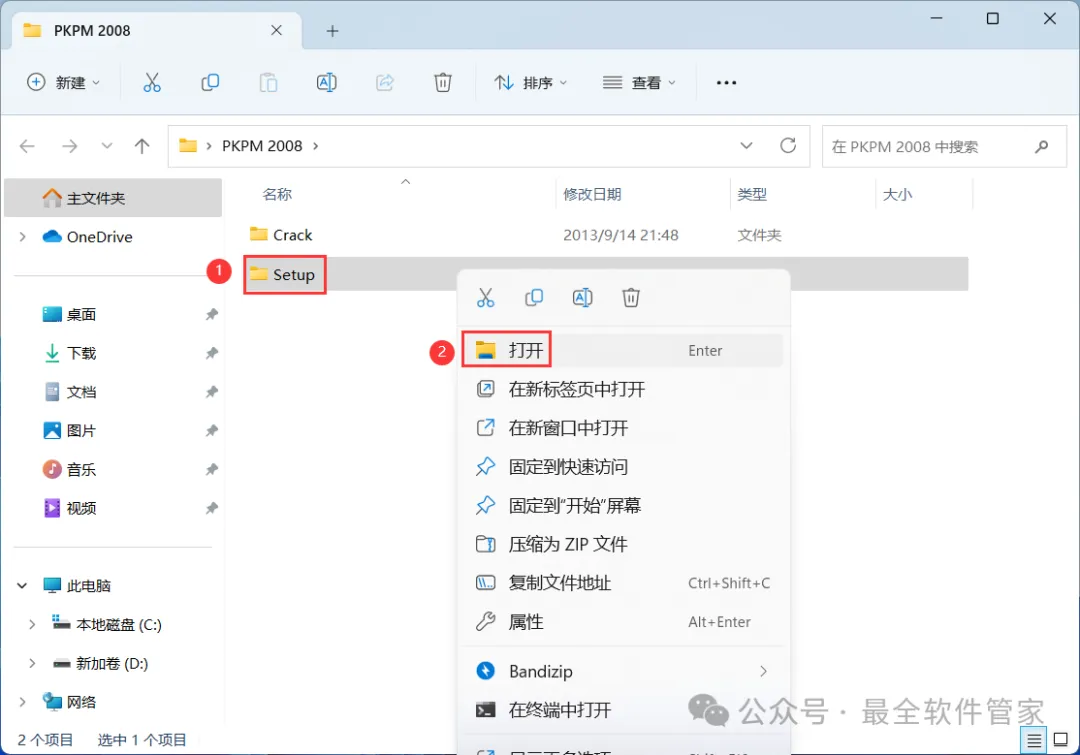The image size is (1080, 755).
Task: Choose 在终端中打开
Action: pos(623,710)
